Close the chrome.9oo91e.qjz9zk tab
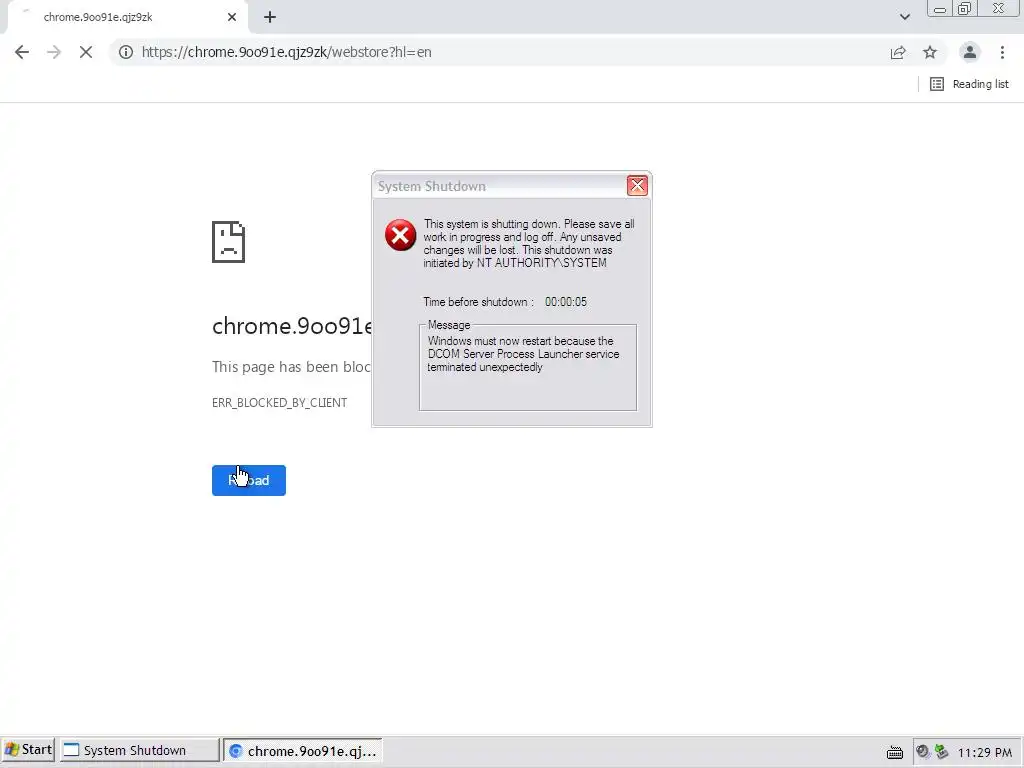 [232, 17]
